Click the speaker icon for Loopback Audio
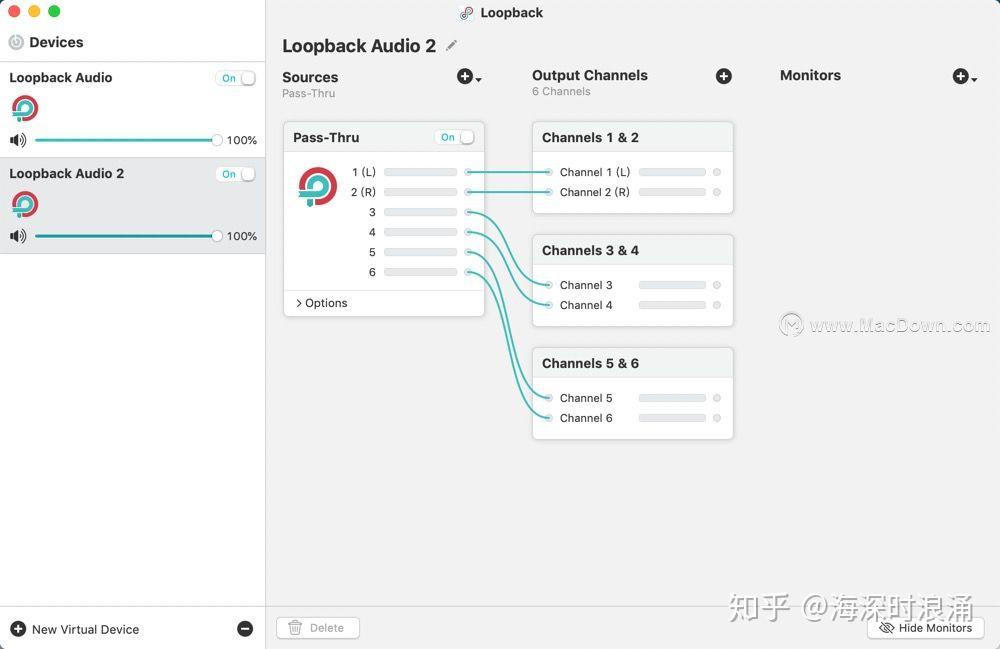The image size is (1000, 649). coord(17,140)
